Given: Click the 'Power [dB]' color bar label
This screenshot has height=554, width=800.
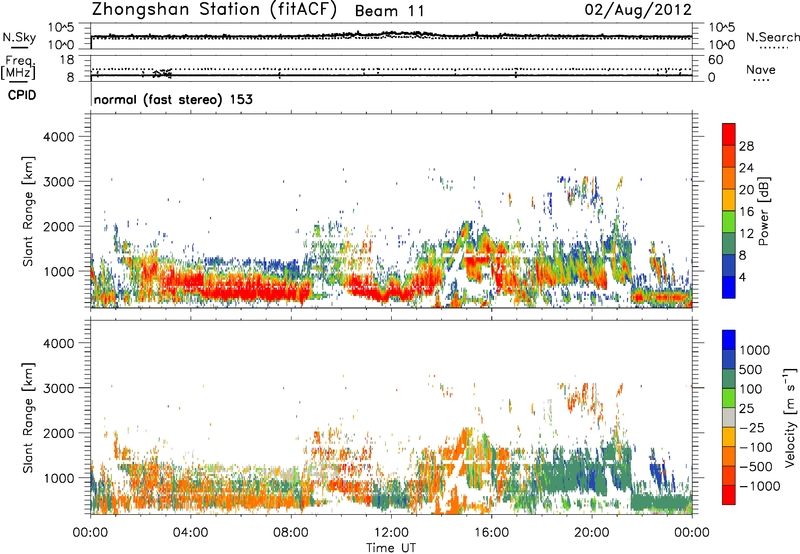Looking at the screenshot, I should (x=764, y=211).
